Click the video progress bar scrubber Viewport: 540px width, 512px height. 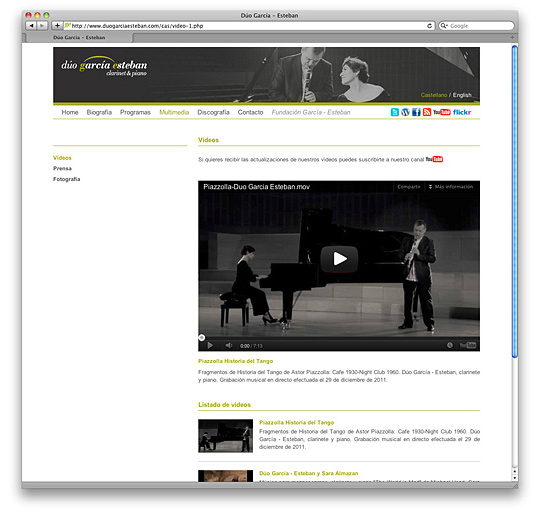pyautogui.click(x=202, y=338)
